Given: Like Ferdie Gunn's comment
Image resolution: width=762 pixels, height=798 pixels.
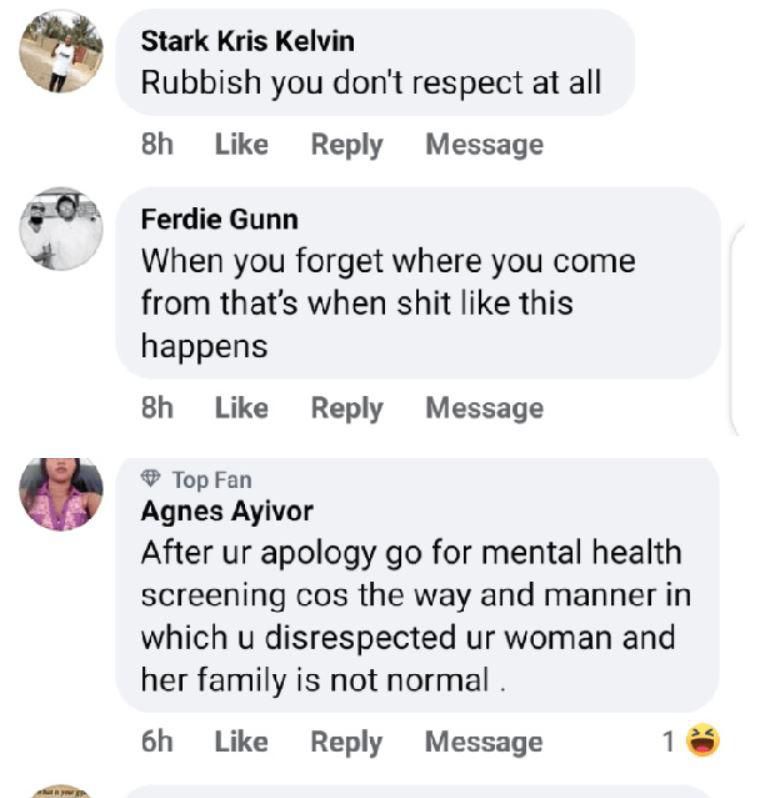Looking at the screenshot, I should [241, 408].
